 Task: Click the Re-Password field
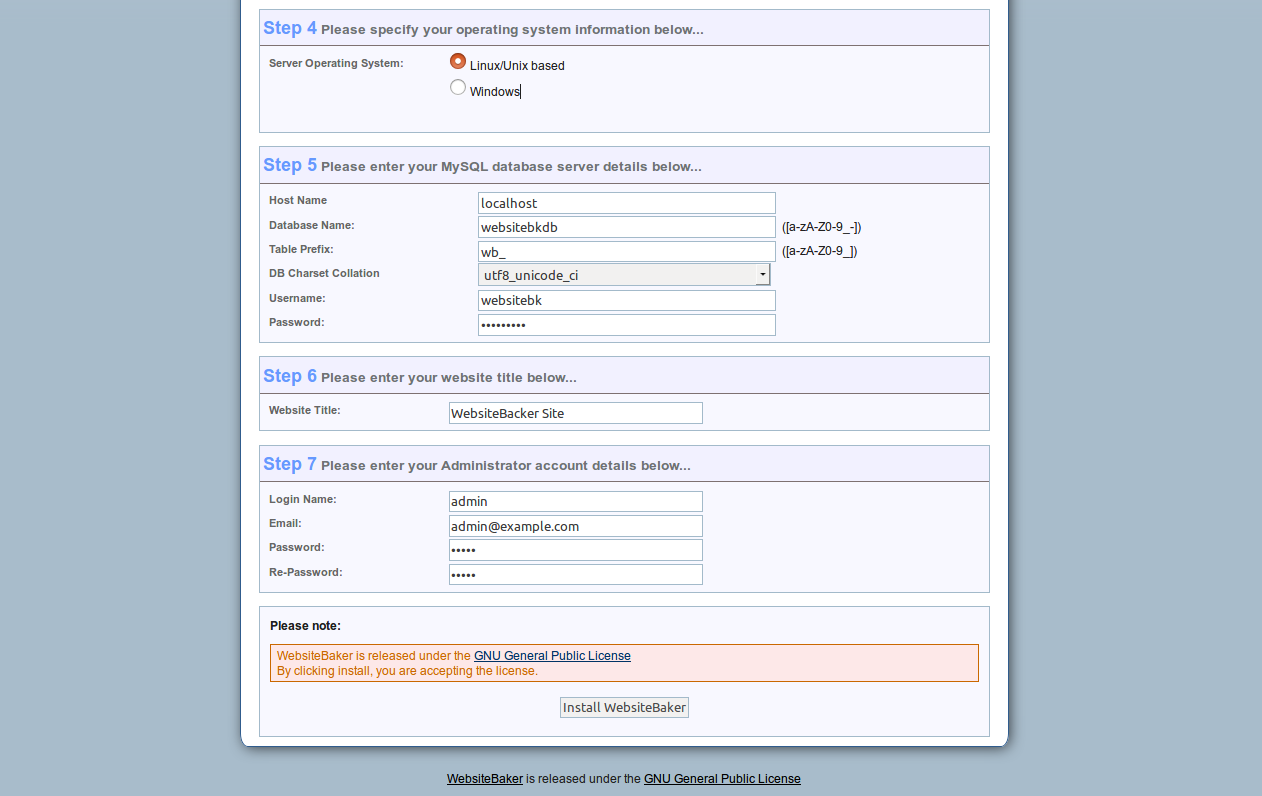click(576, 575)
